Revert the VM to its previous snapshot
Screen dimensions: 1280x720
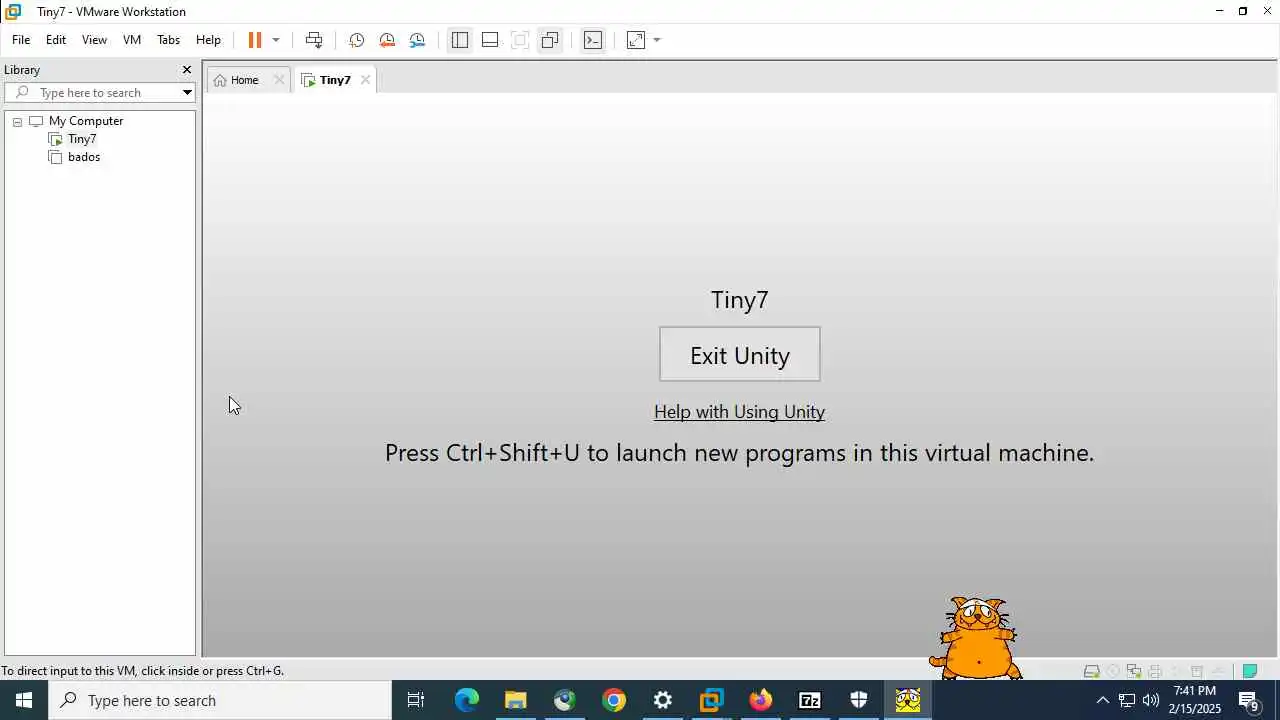pyautogui.click(x=387, y=40)
